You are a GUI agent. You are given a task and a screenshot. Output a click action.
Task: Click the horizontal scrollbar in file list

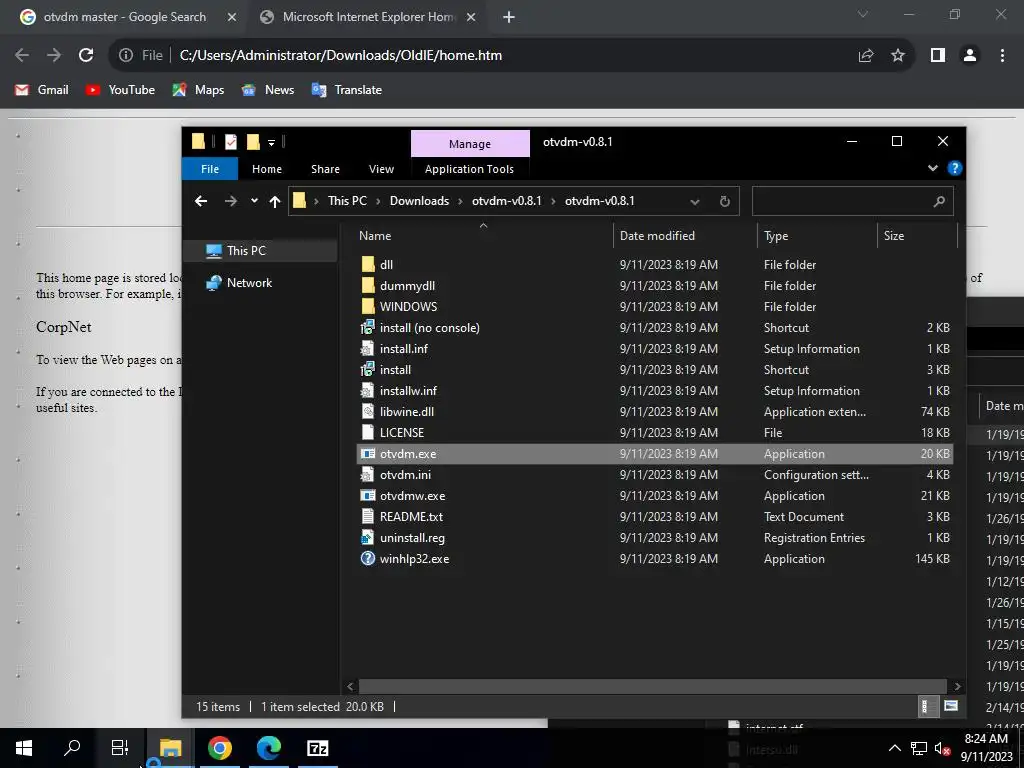[x=653, y=686]
